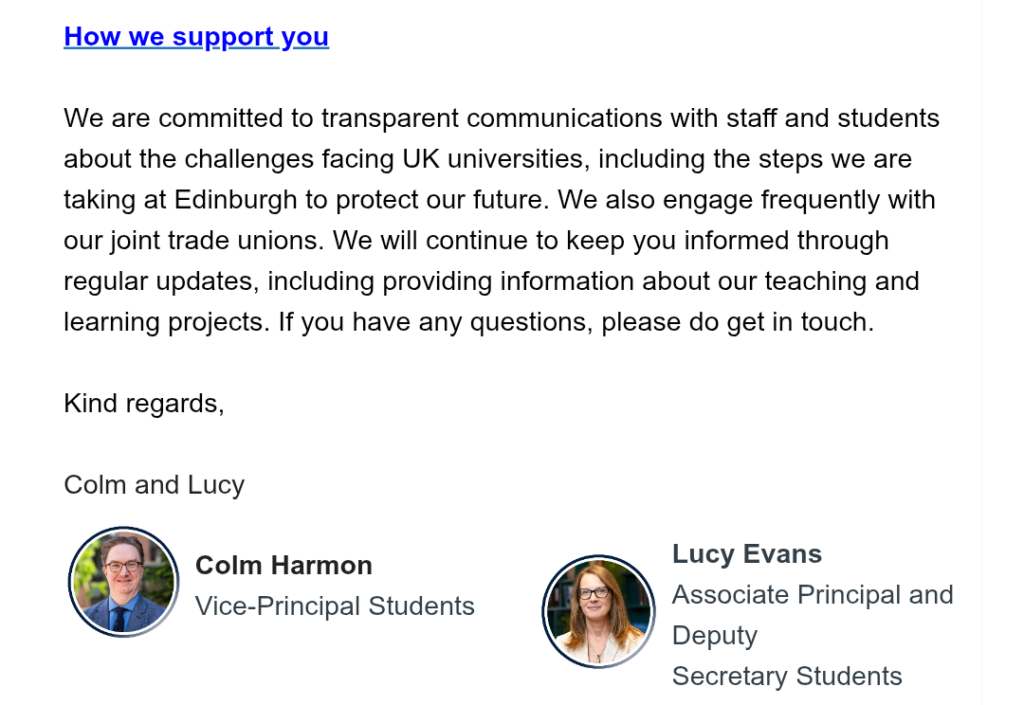The height and width of the screenshot is (705, 1024).
Task: Click the phrase "protect our future"
Action: coord(441,199)
